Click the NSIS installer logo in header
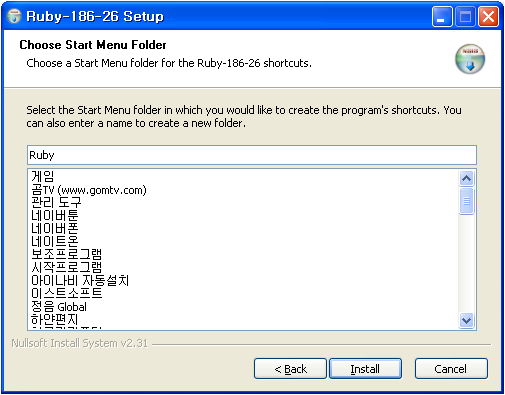The image size is (505, 395). point(470,59)
